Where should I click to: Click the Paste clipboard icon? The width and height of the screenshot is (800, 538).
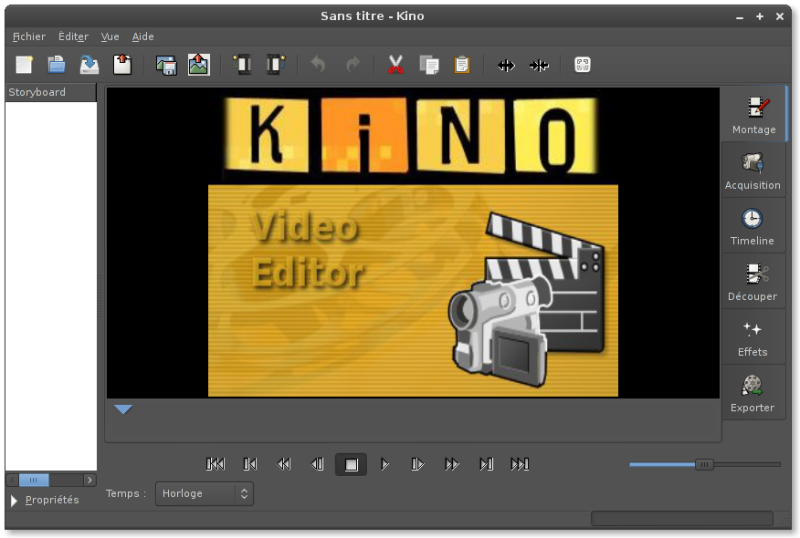461,65
